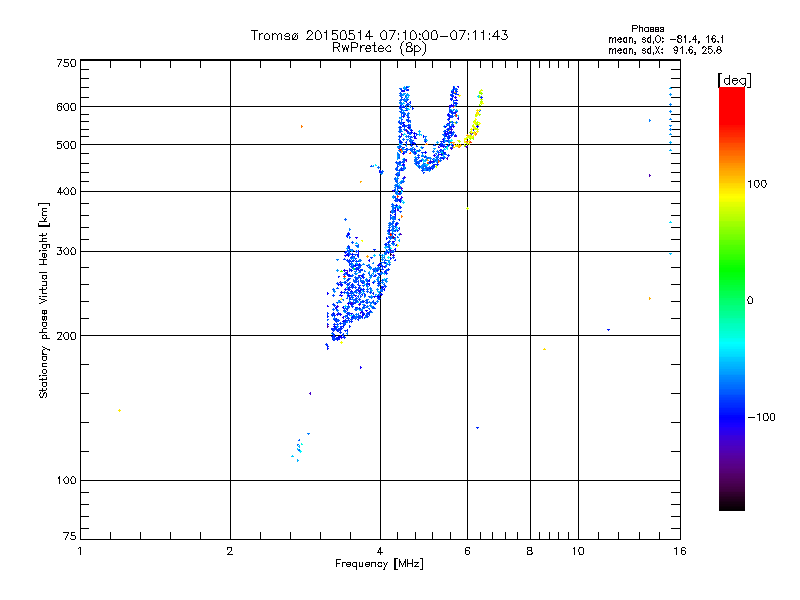The width and height of the screenshot is (800, 600).
Task: Click the isolated orange point at 550 km near 2.8 MHz
Action: [302, 127]
